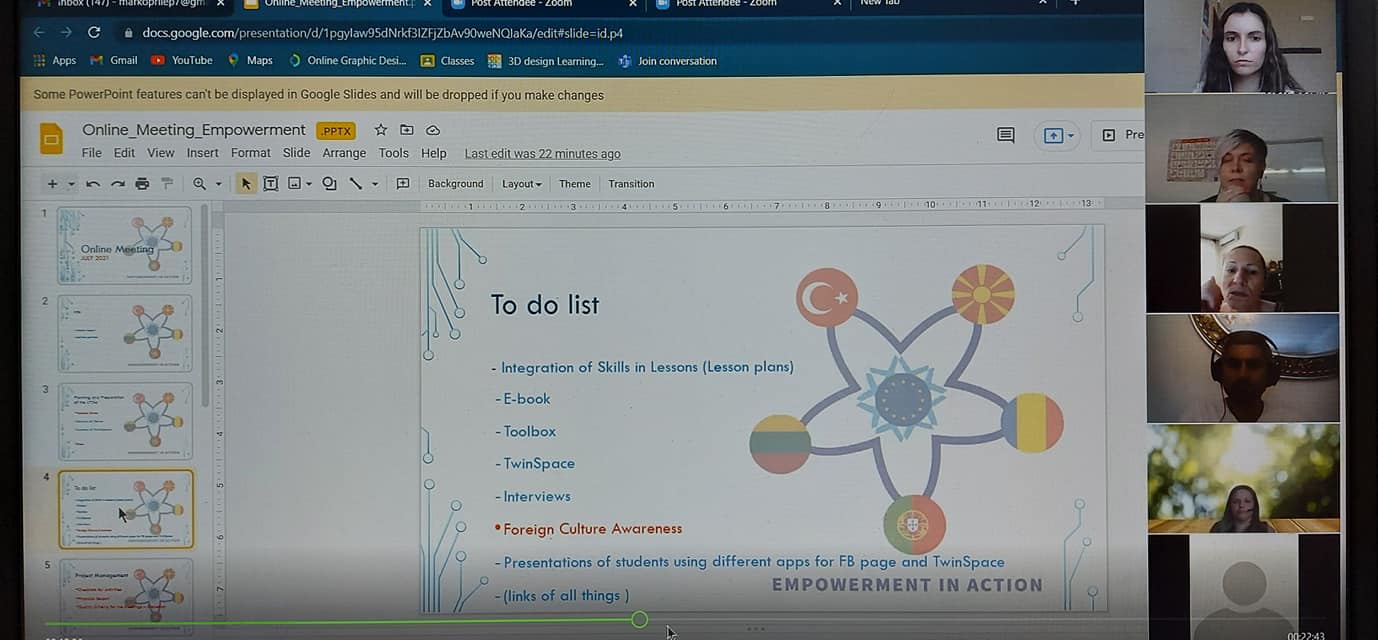Open the Format menu
The image size is (1378, 640).
[250, 153]
